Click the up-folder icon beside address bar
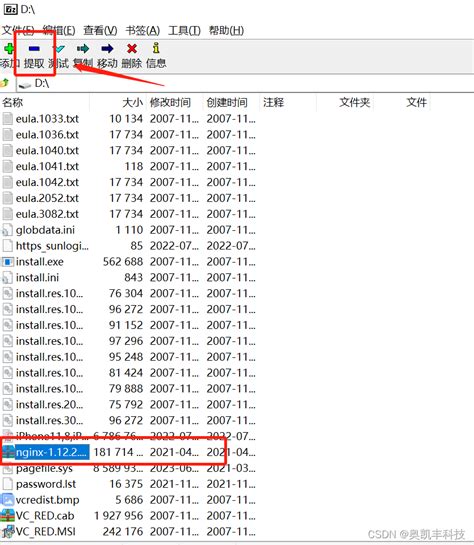 coord(5,83)
